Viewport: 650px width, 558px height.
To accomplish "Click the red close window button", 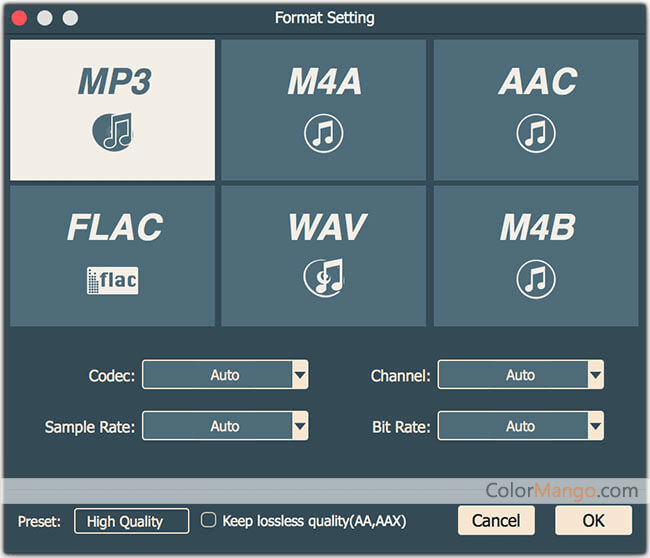I will [19, 18].
